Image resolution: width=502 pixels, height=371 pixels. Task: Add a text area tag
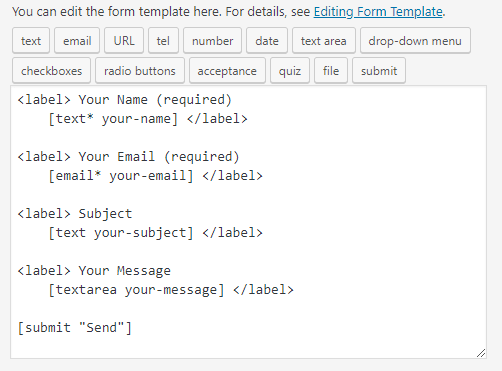(324, 41)
